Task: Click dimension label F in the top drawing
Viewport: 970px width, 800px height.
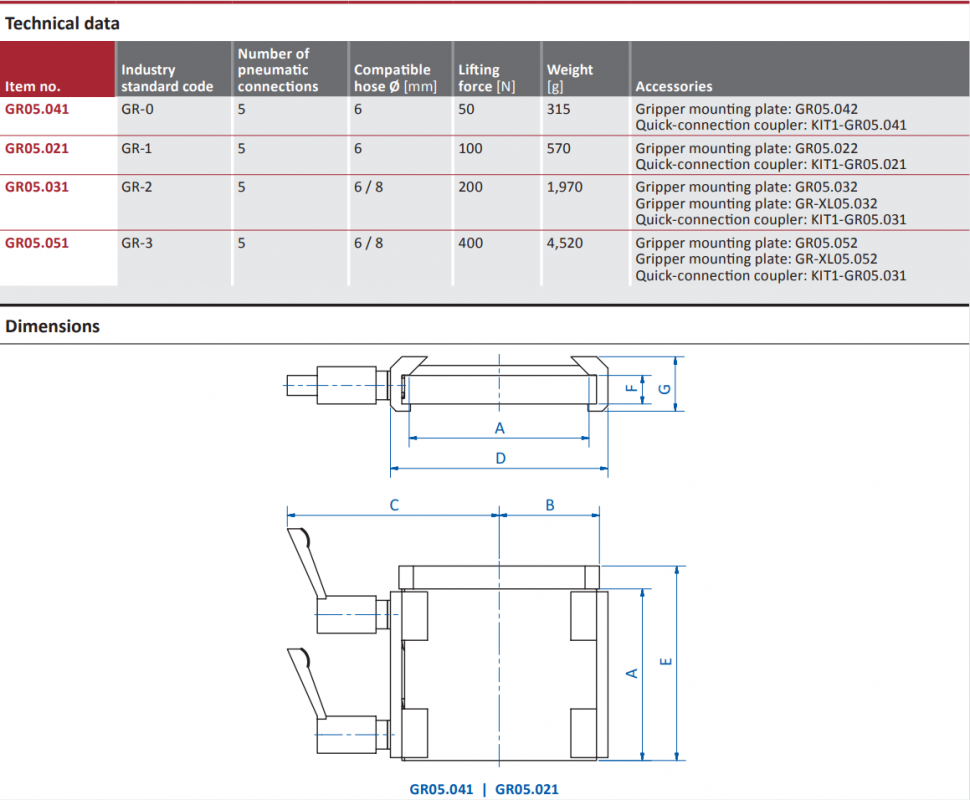Action: 630,388
